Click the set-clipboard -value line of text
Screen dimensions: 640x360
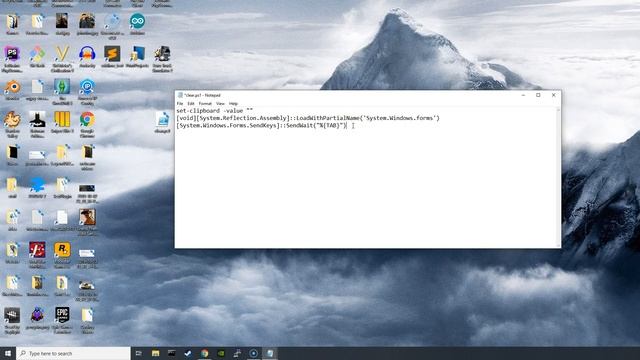pyautogui.click(x=215, y=111)
